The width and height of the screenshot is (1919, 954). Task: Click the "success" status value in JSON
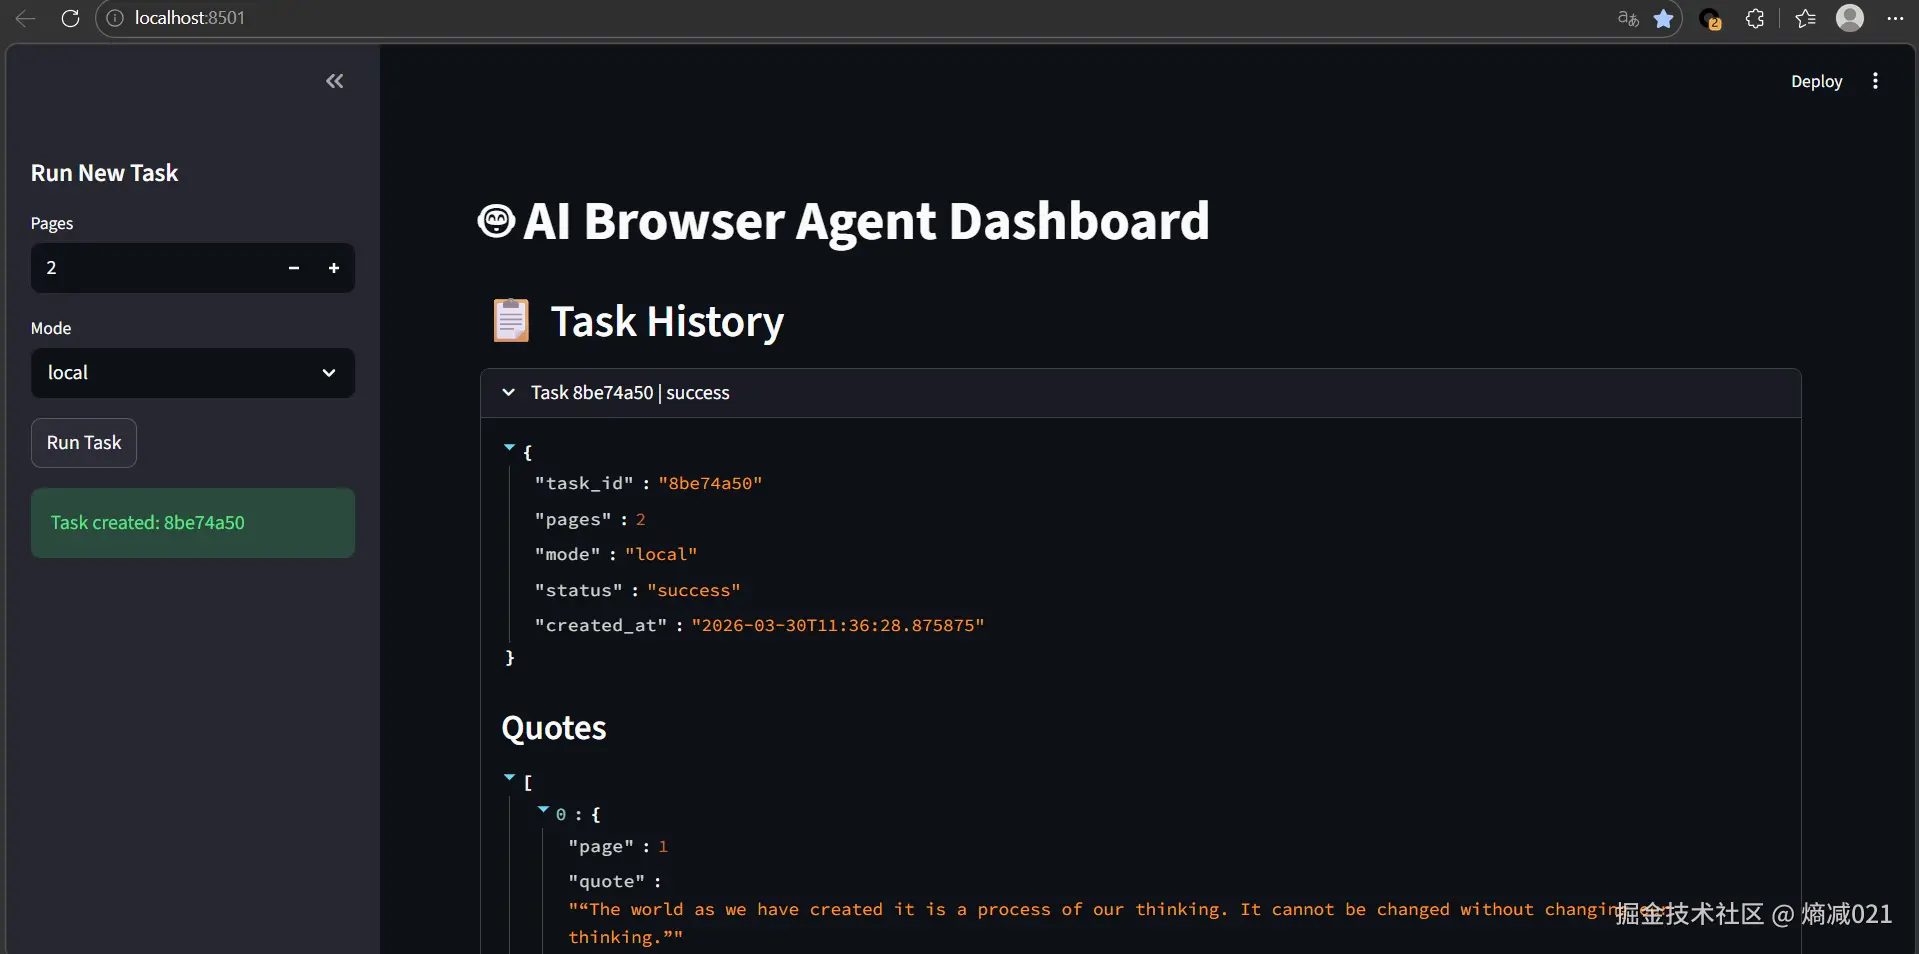pos(694,590)
